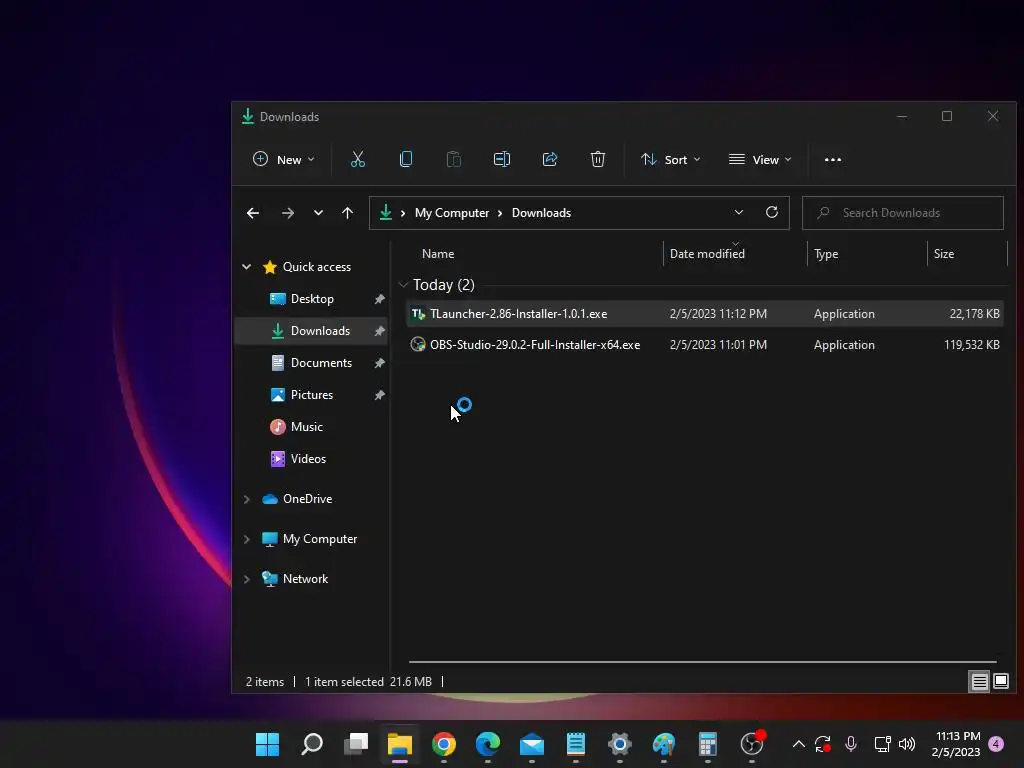Click the Paste clipboard icon
Image resolution: width=1024 pixels, height=768 pixels.
point(453,159)
